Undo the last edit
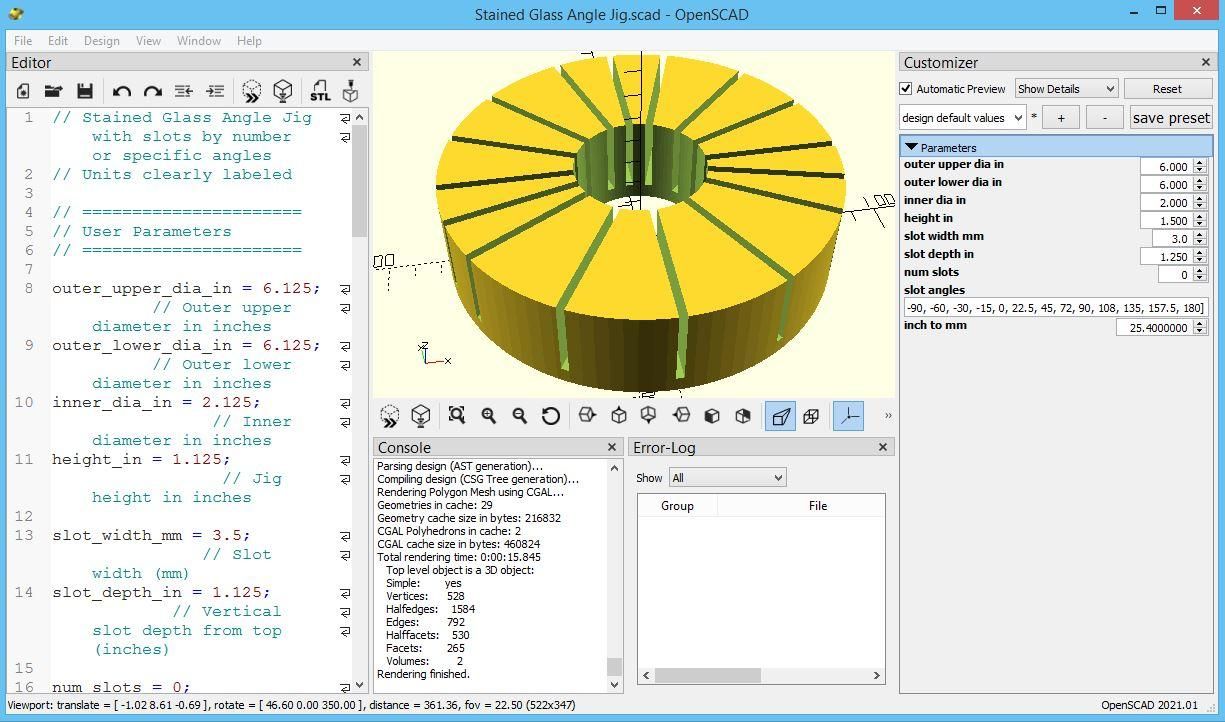The width and height of the screenshot is (1225, 722). [x=122, y=91]
